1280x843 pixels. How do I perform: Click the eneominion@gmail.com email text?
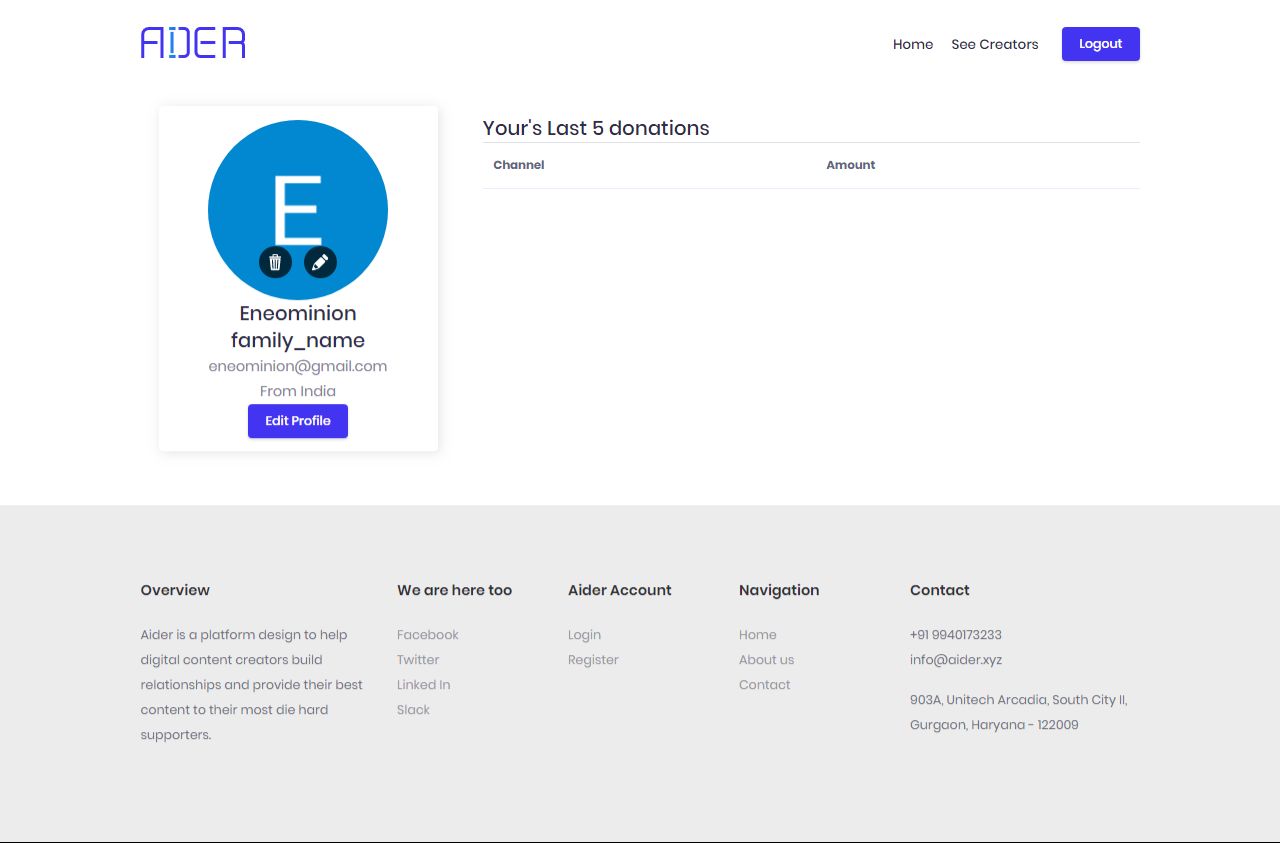[298, 366]
